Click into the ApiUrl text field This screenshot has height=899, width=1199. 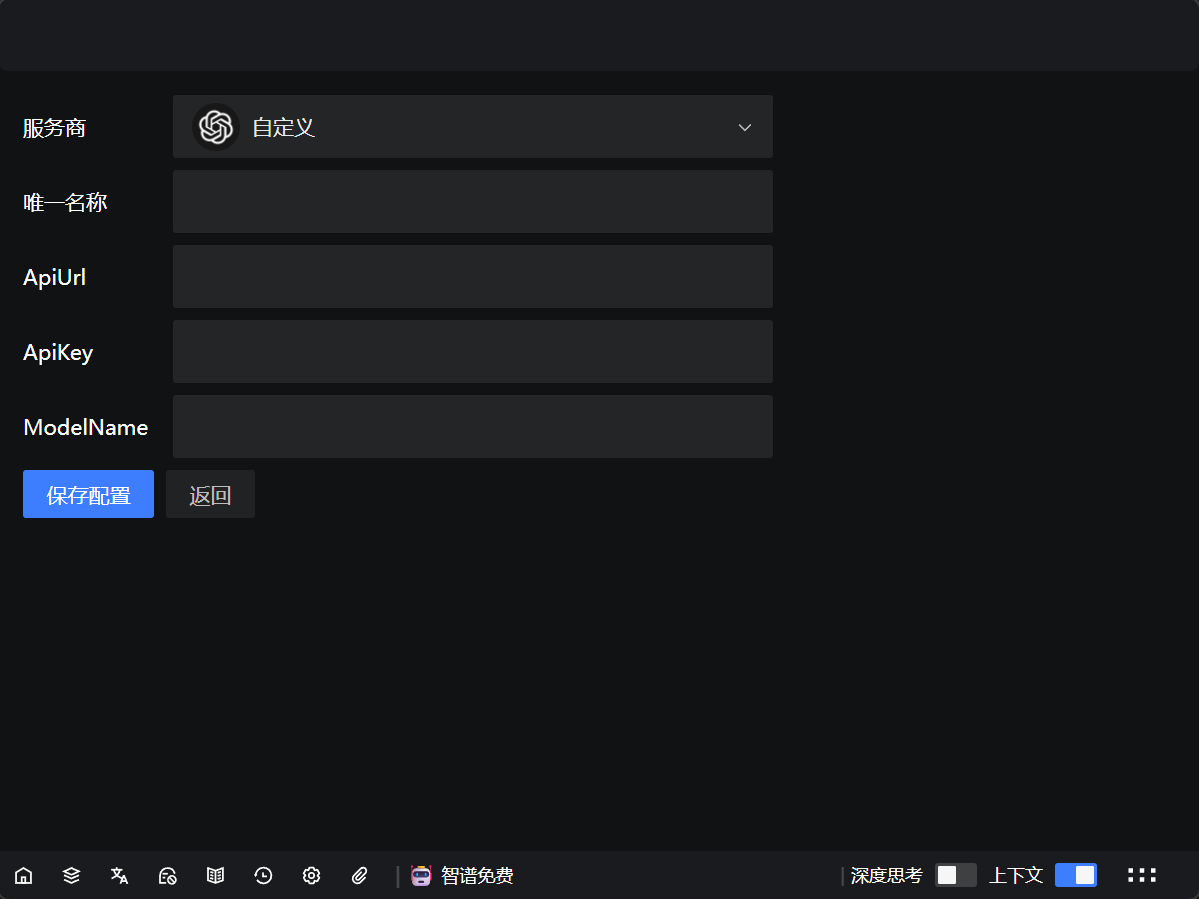[x=472, y=277]
